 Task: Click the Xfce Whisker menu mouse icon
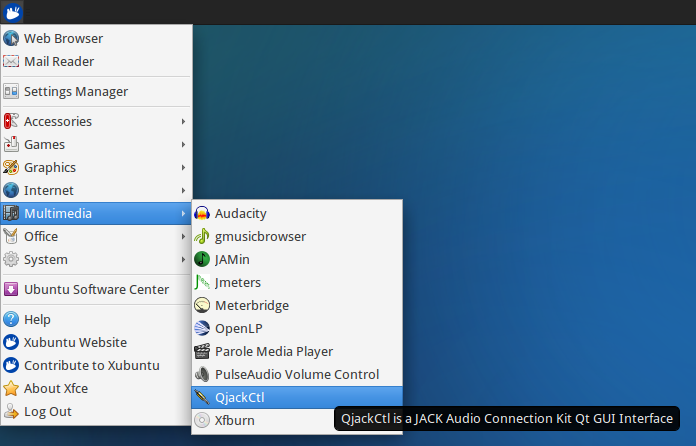pyautogui.click(x=12, y=12)
